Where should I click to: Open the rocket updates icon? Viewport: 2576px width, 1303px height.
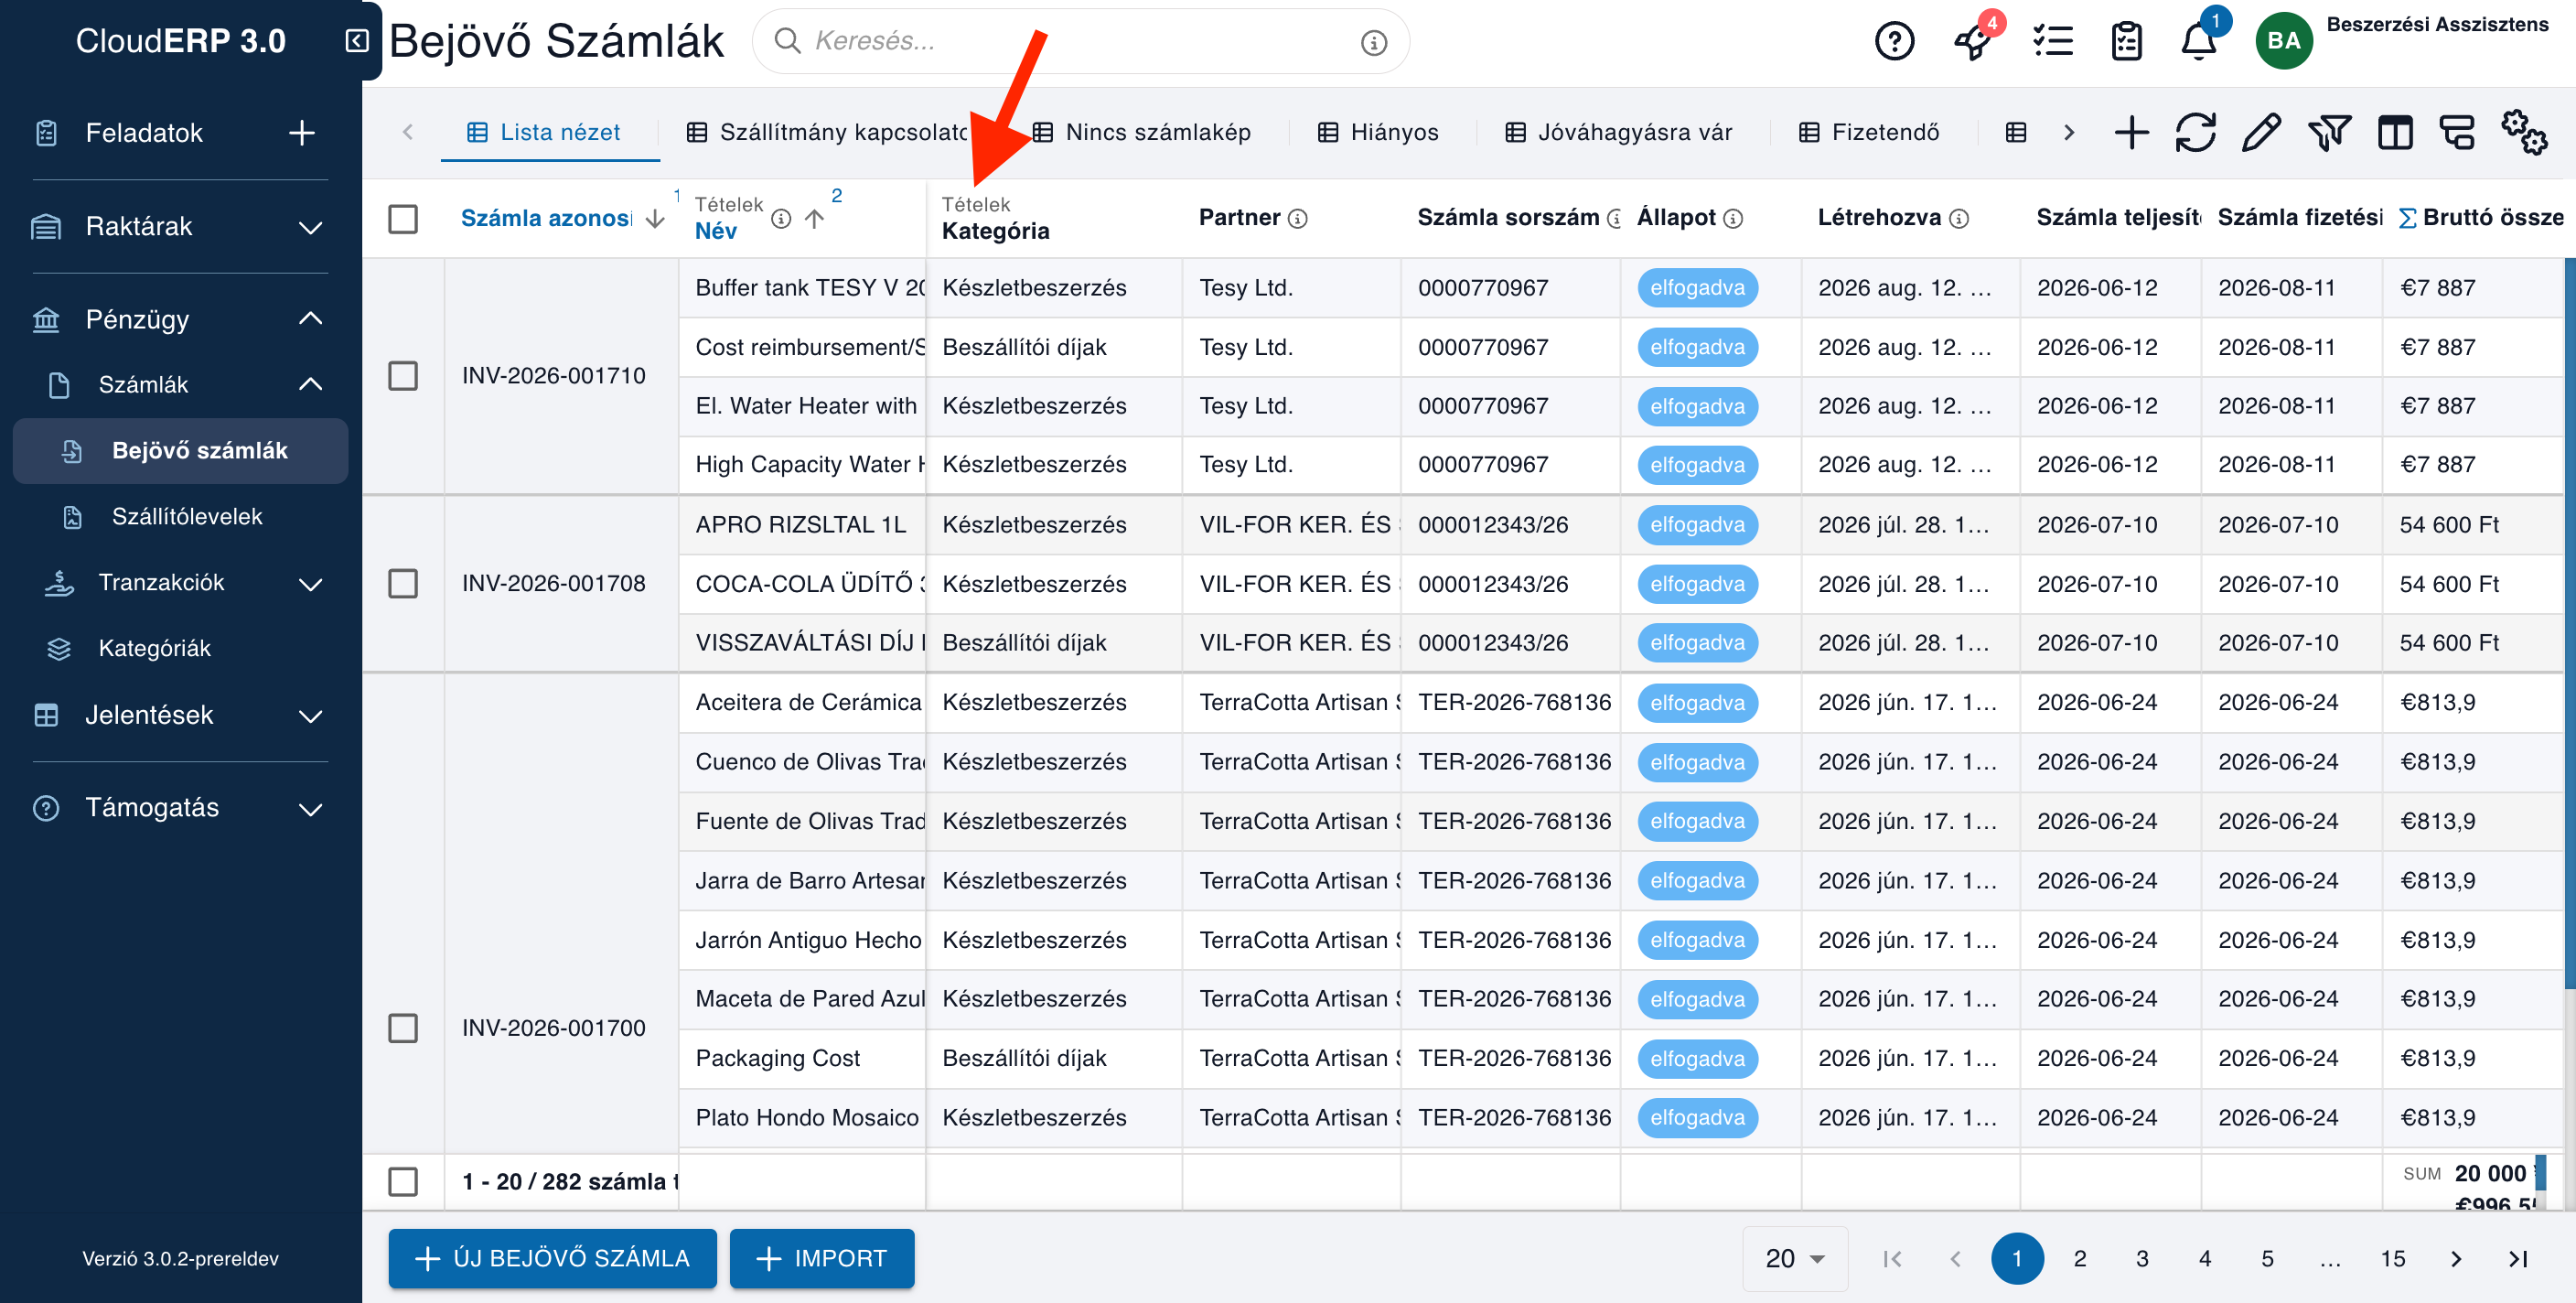[x=1973, y=41]
